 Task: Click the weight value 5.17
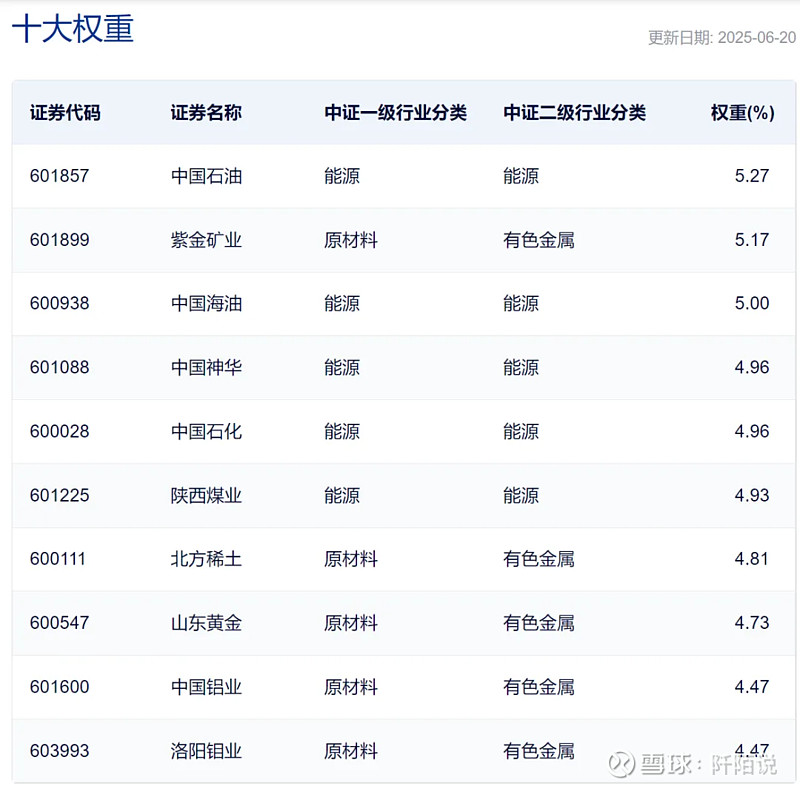coord(752,240)
